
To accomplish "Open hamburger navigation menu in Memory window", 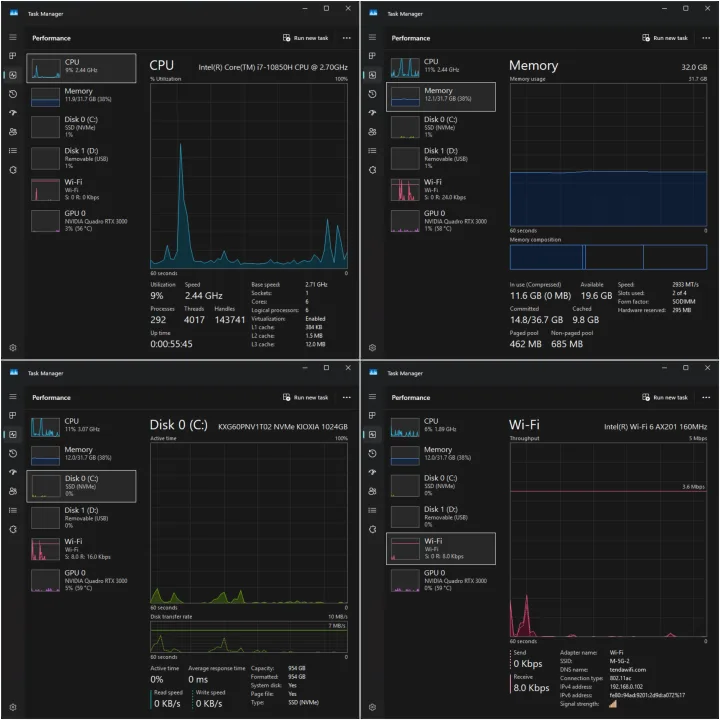I will click(372, 37).
